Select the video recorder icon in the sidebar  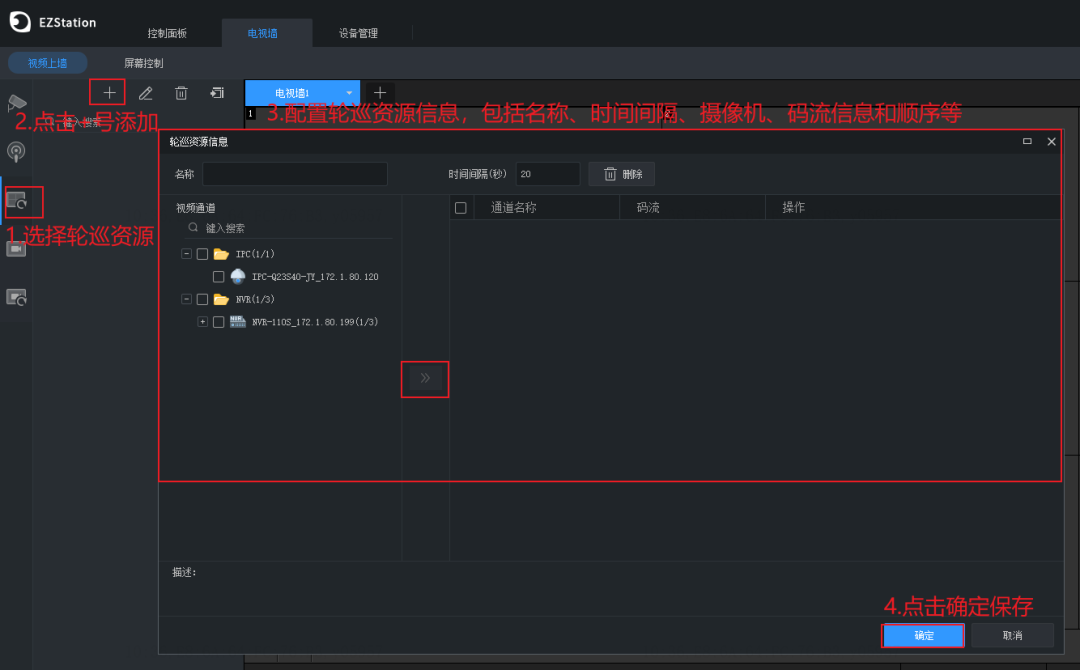[x=16, y=249]
